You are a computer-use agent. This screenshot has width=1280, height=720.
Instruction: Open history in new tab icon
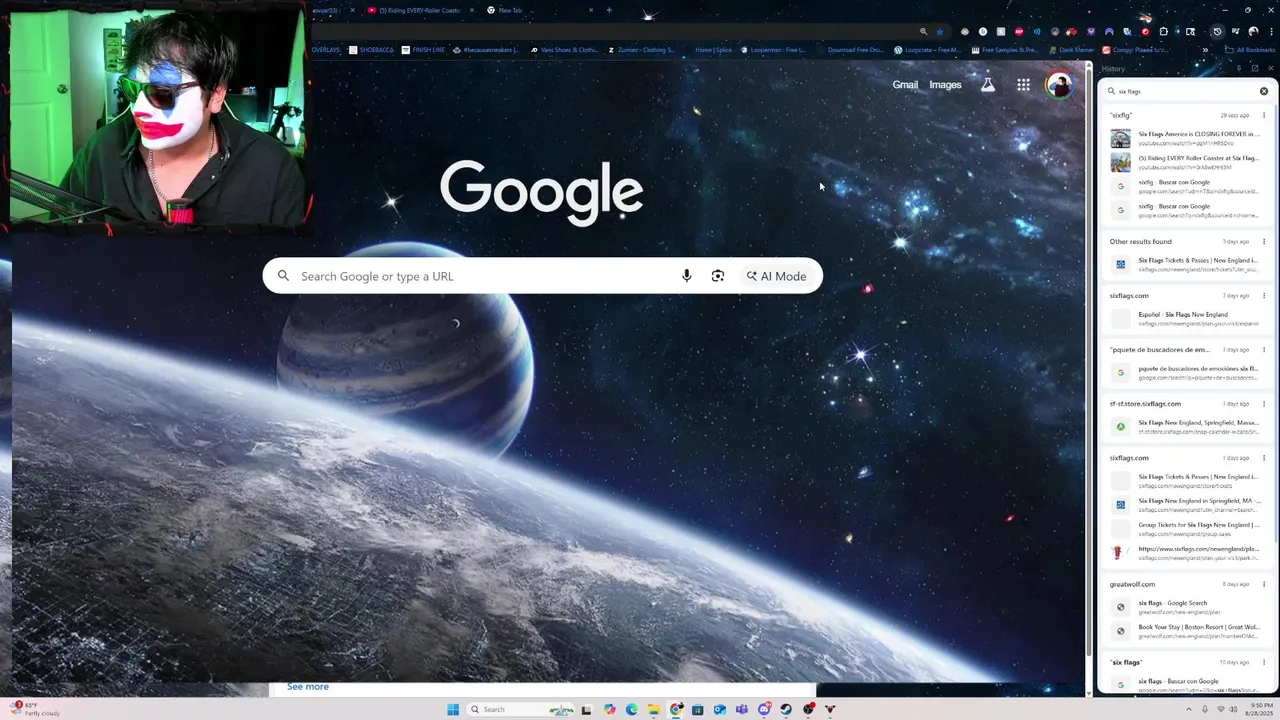click(1255, 69)
